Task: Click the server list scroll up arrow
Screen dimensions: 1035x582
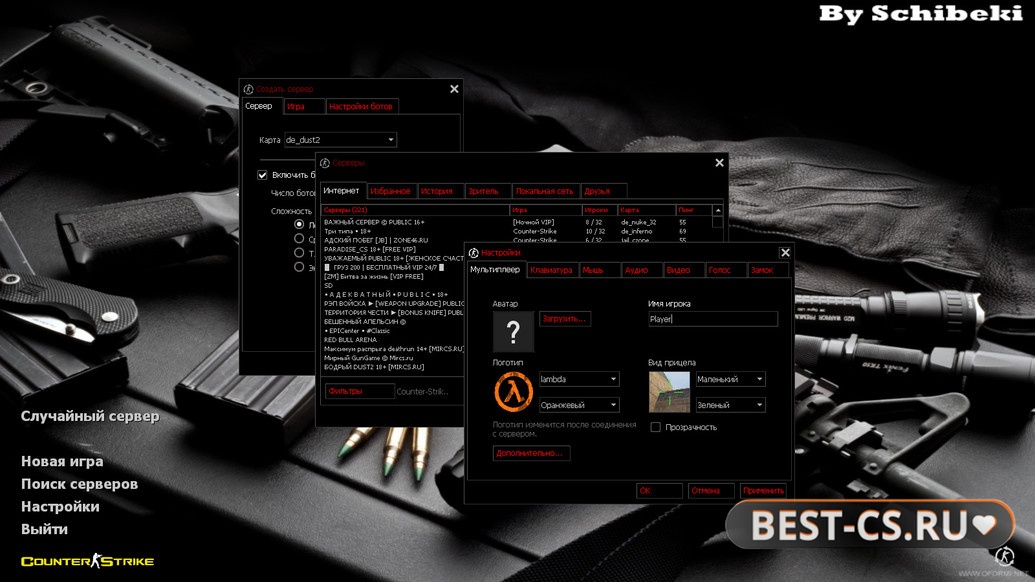Action: [x=718, y=210]
